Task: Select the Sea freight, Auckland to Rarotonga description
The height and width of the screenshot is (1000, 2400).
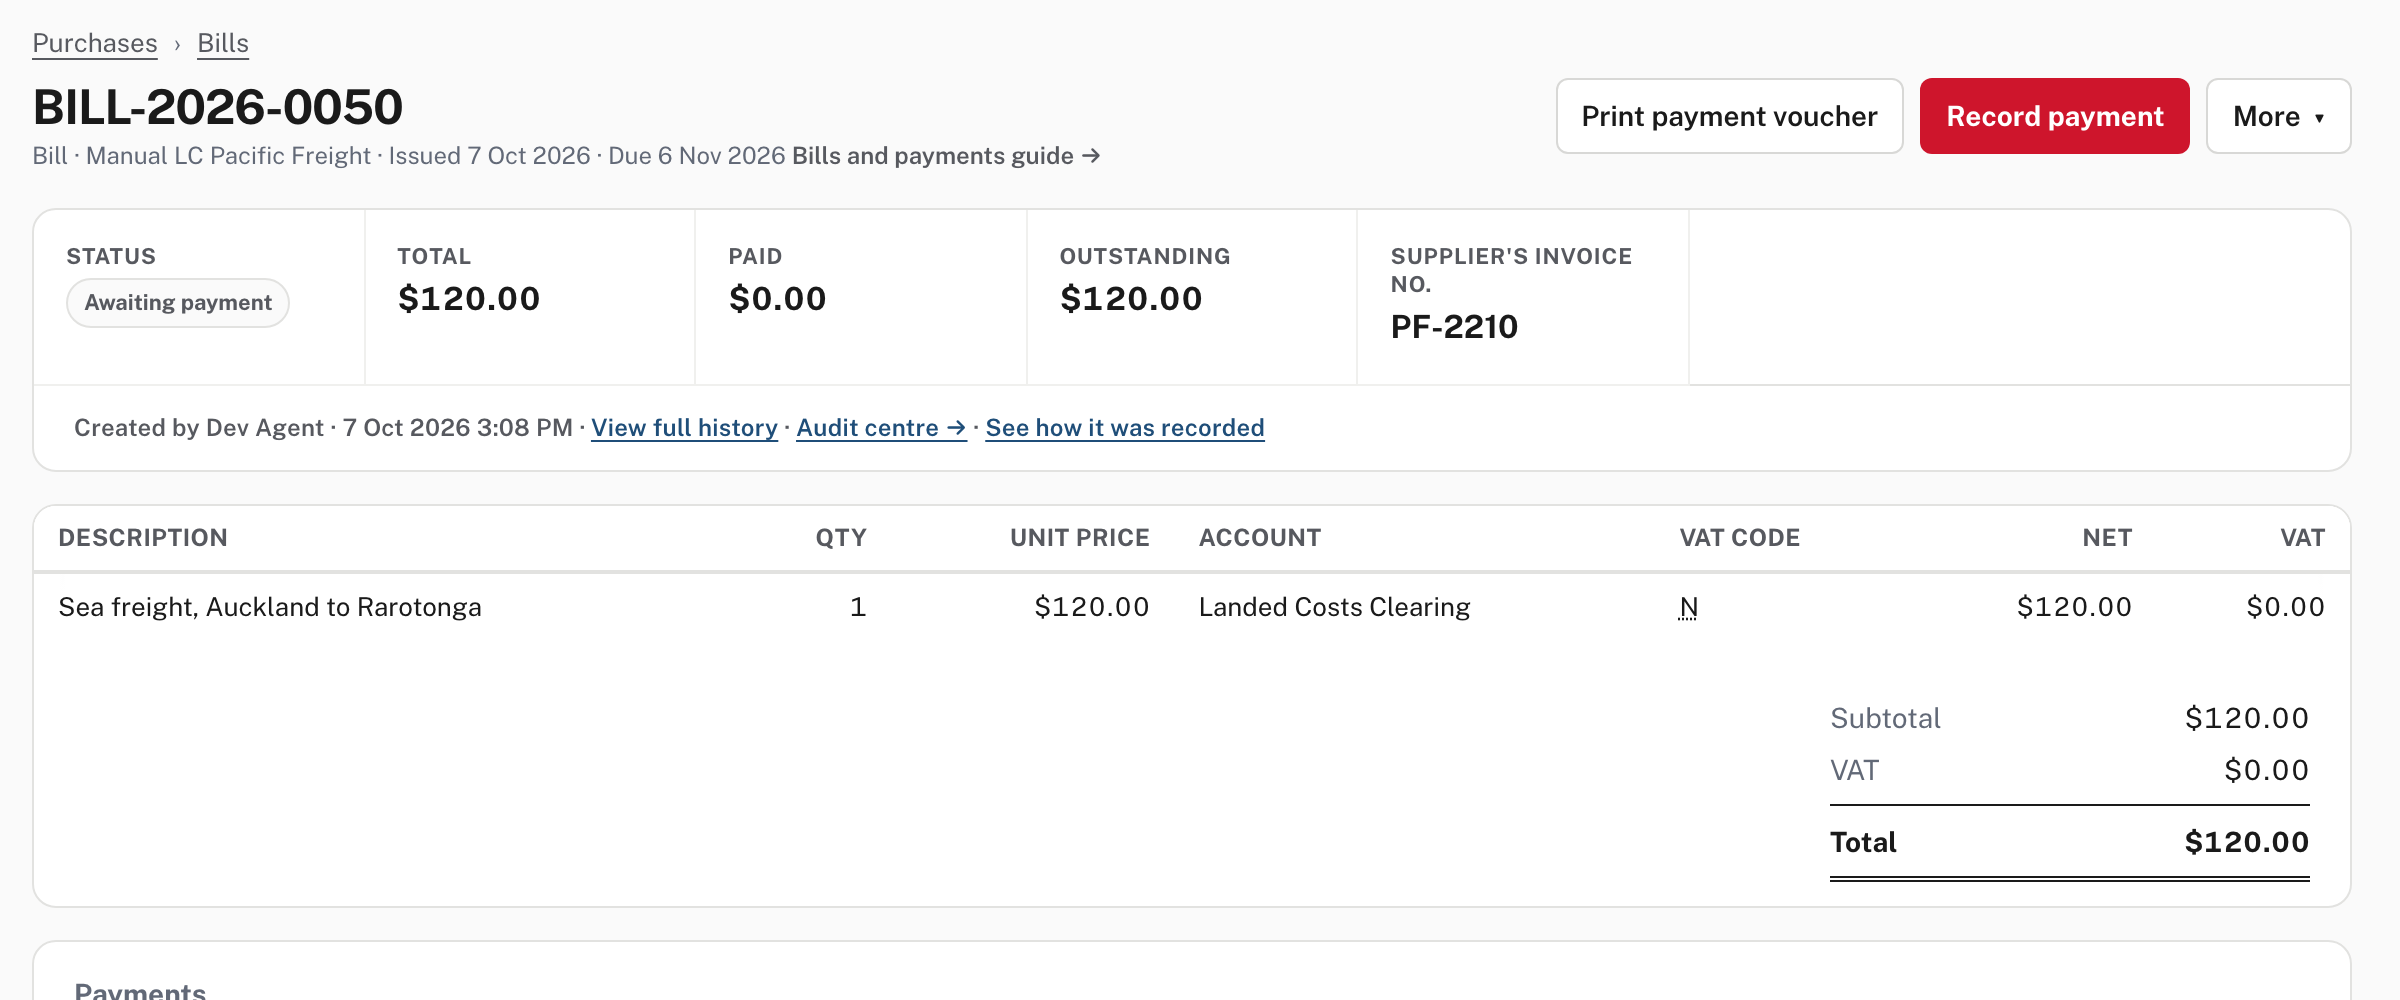Action: point(270,607)
